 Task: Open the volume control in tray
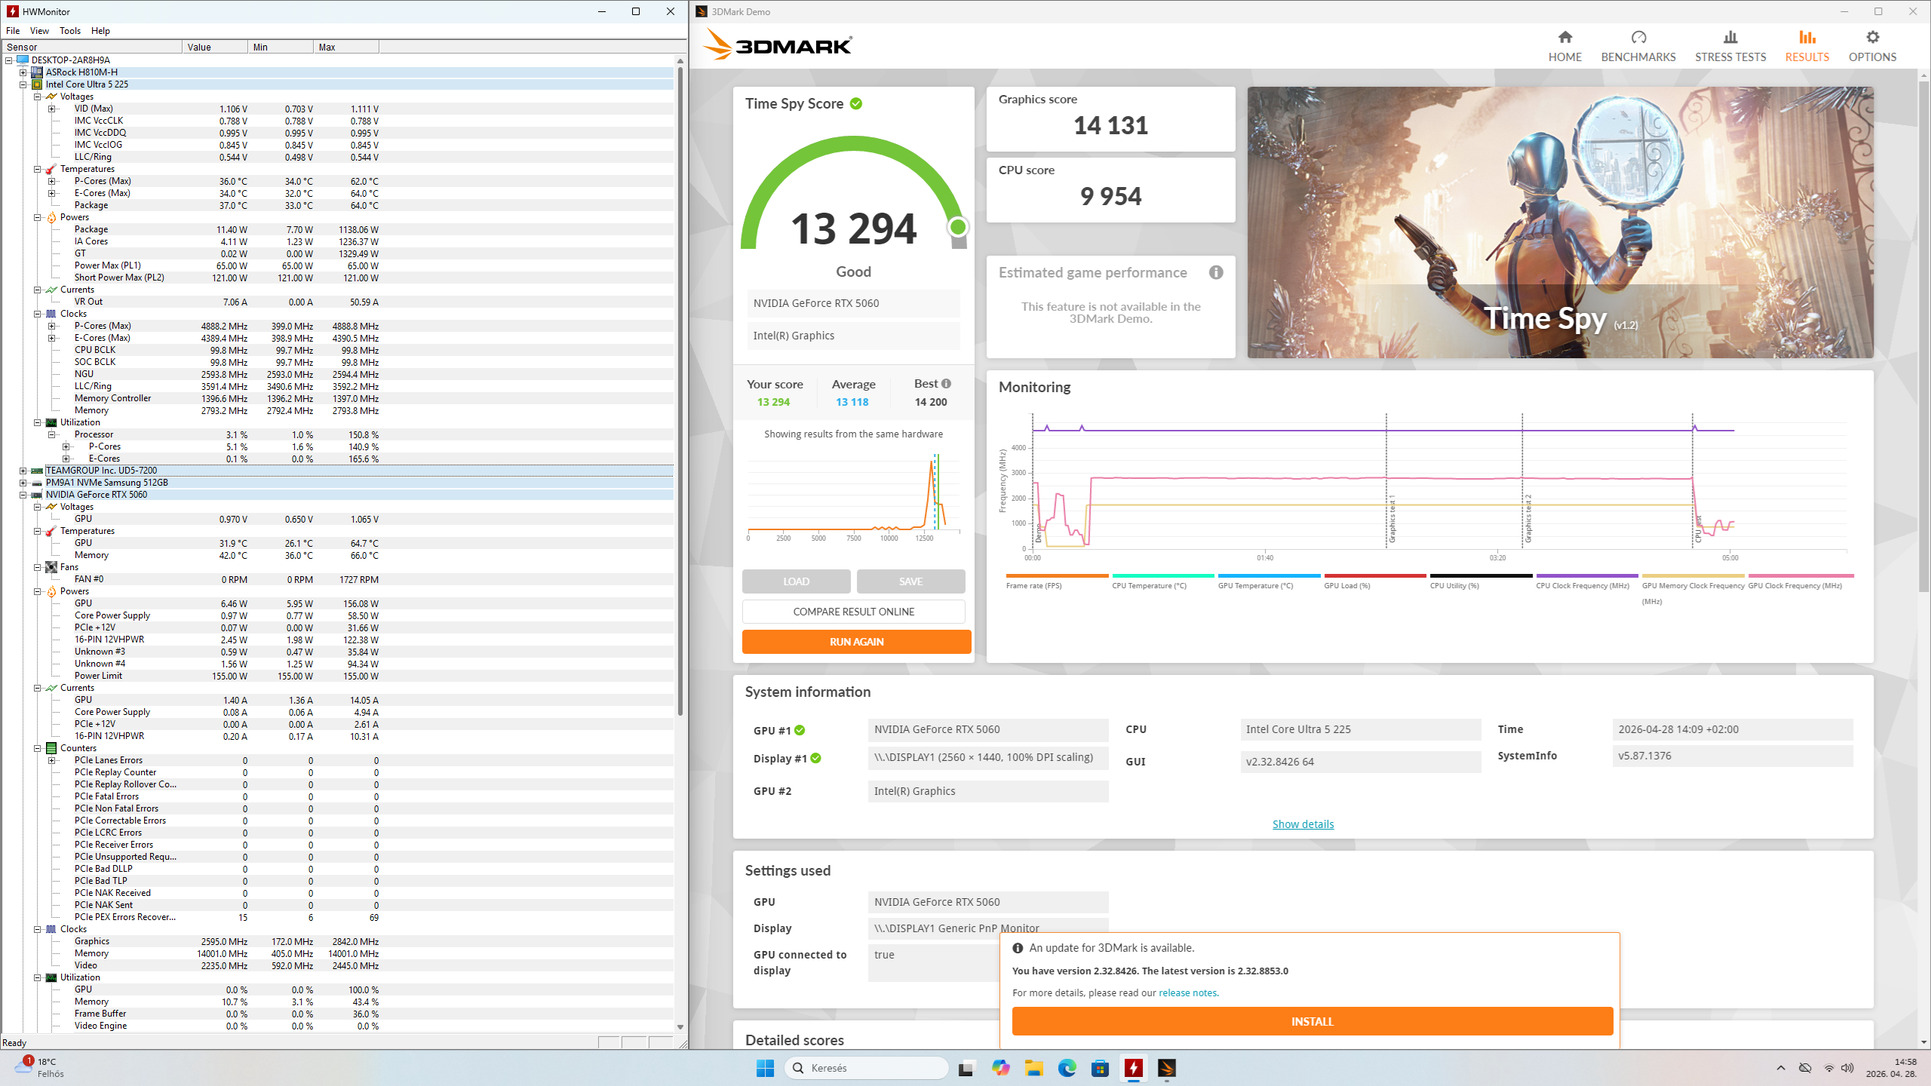(x=1847, y=1068)
